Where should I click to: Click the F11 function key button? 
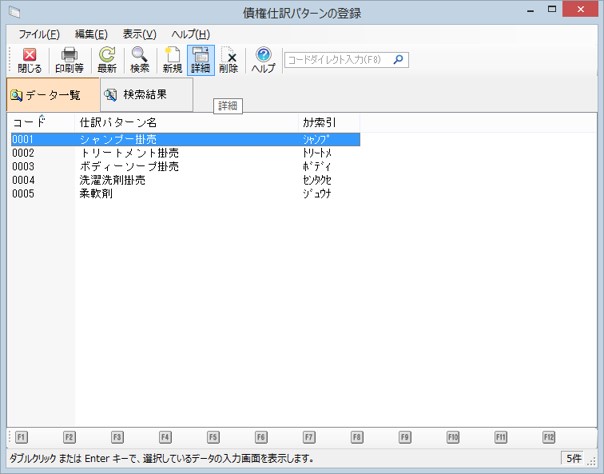pos(501,437)
